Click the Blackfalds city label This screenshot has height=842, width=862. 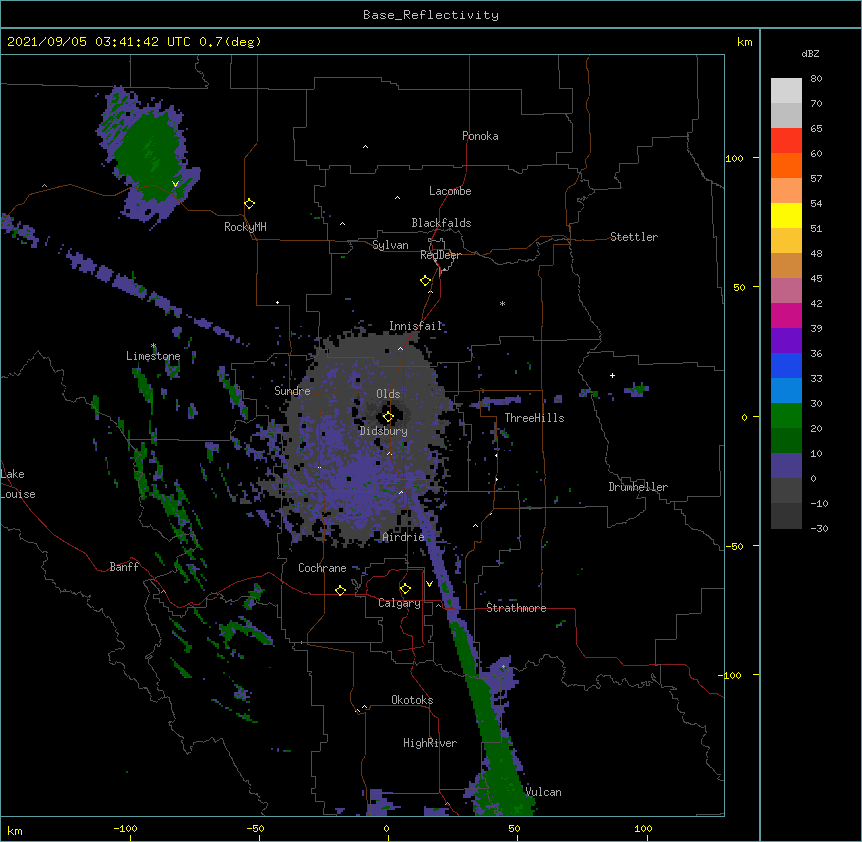pos(441,223)
